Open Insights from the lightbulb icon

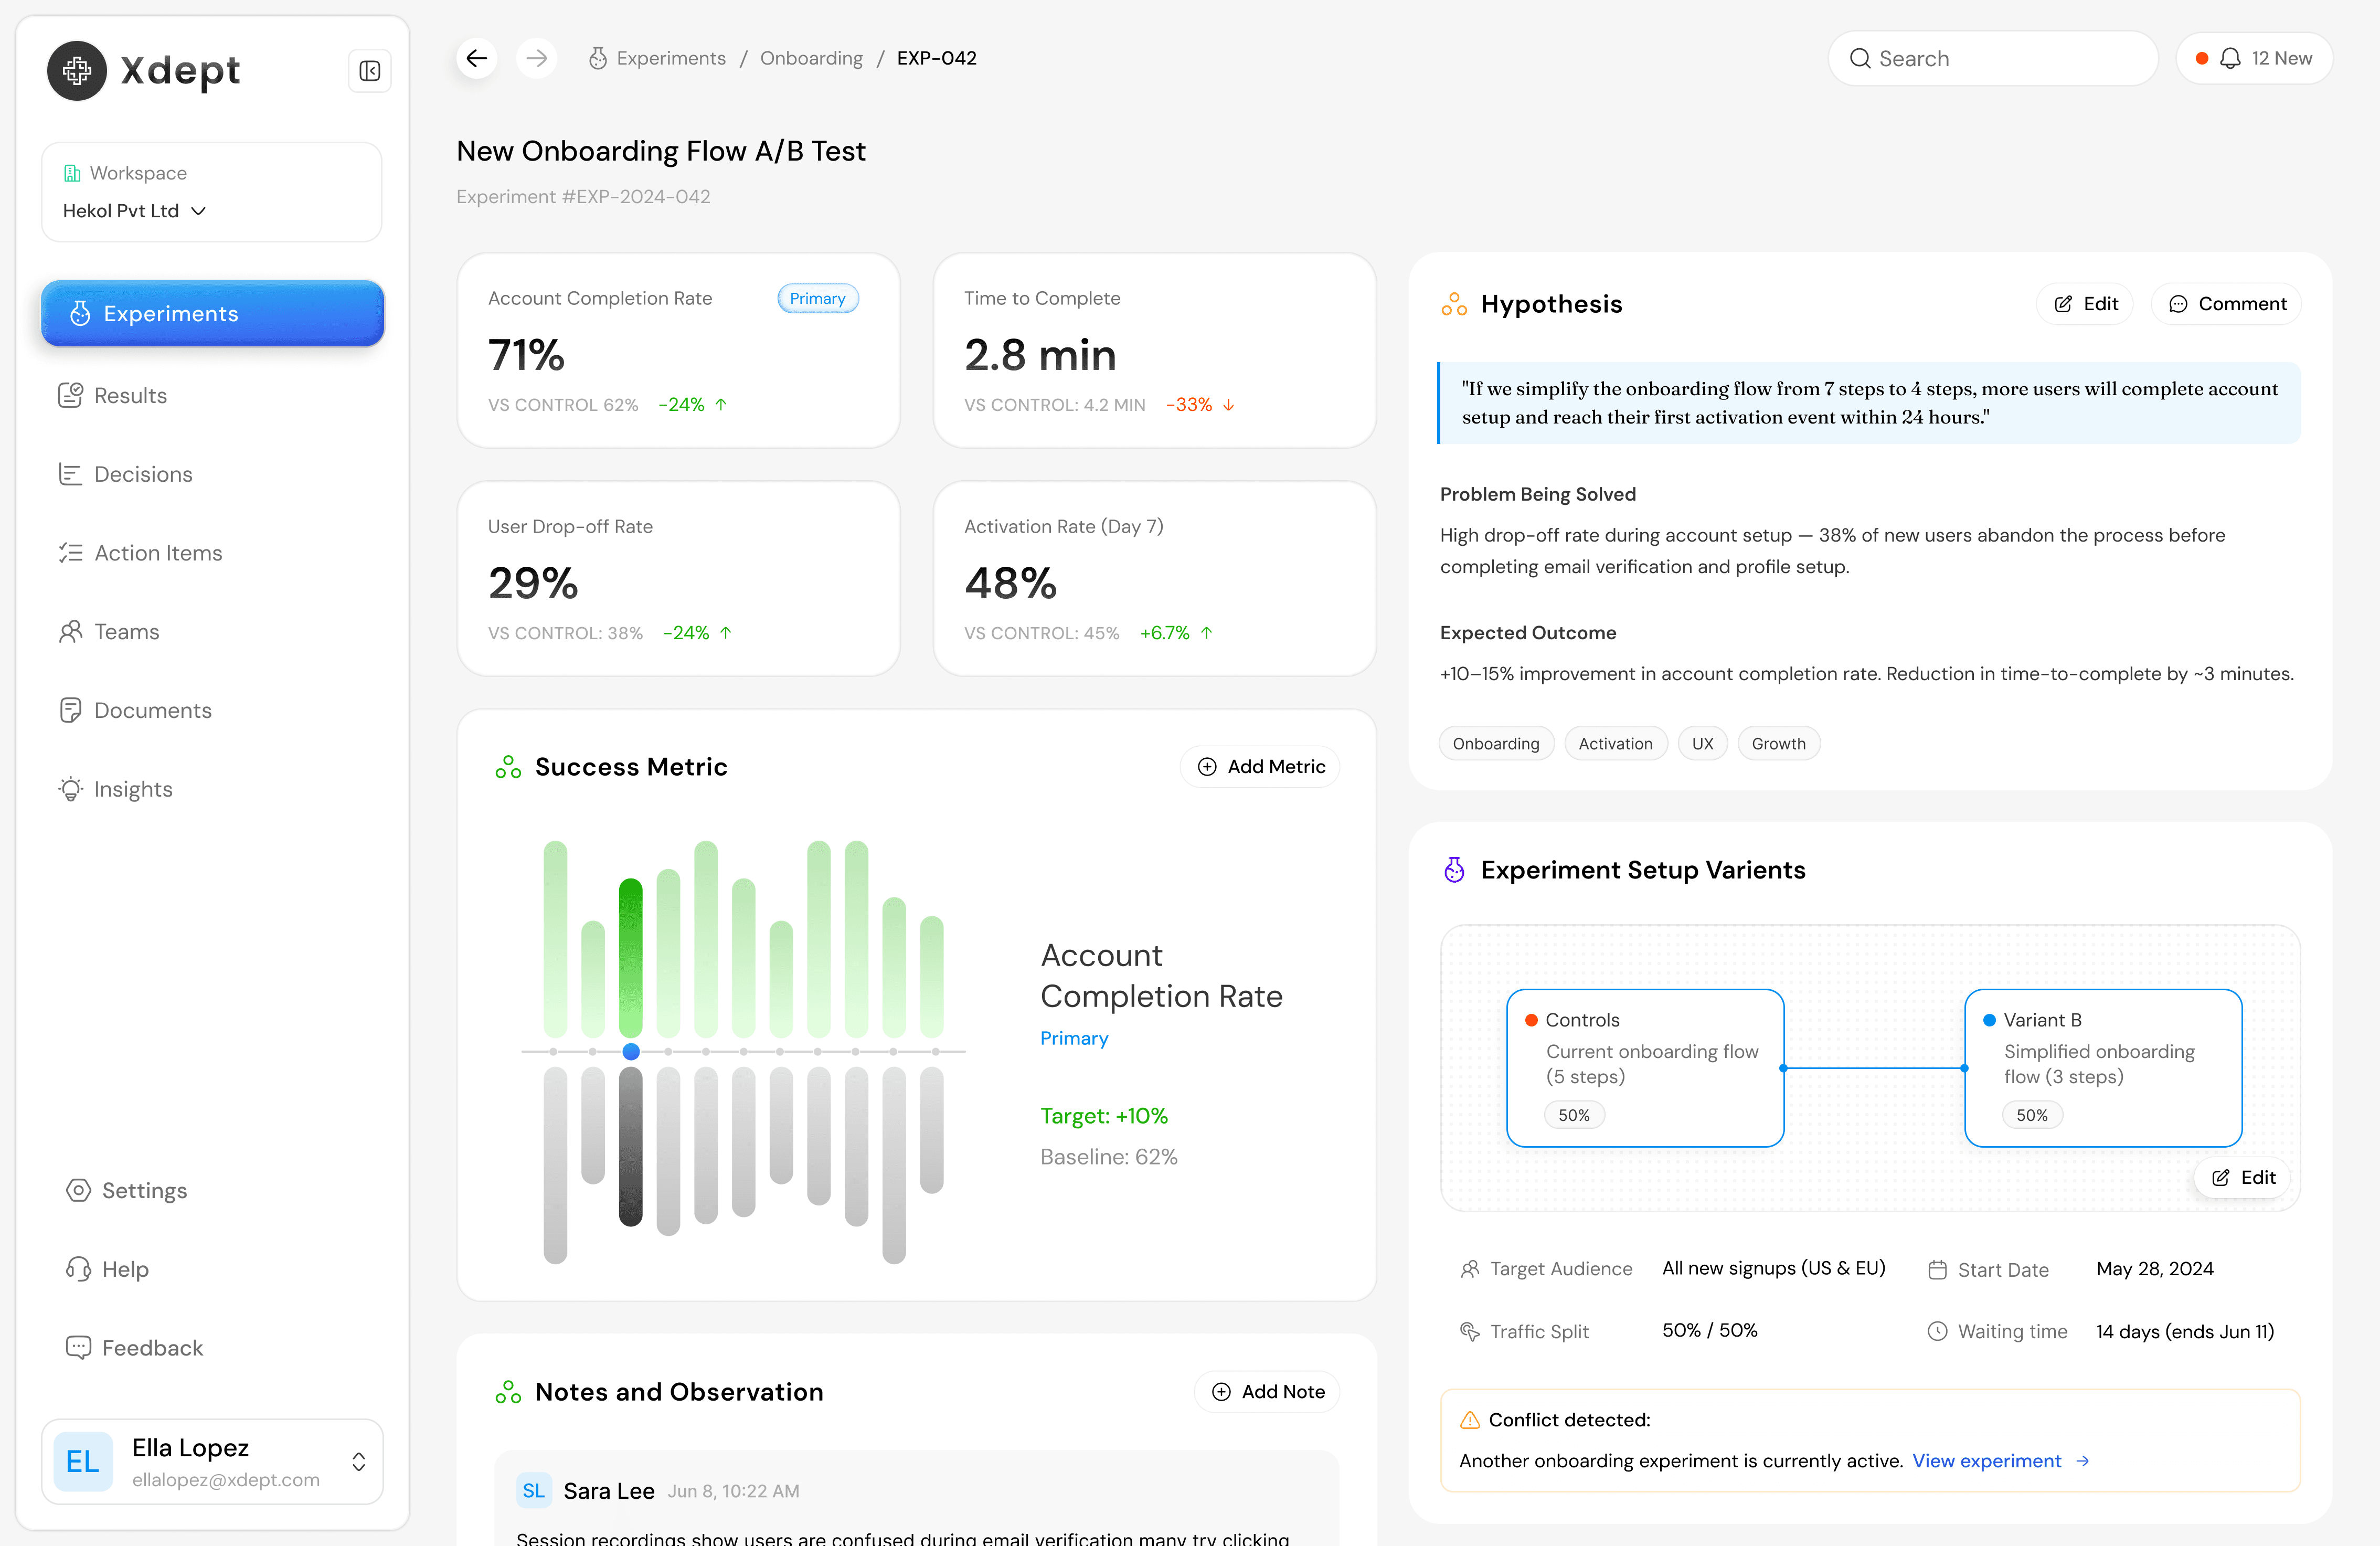pyautogui.click(x=71, y=789)
